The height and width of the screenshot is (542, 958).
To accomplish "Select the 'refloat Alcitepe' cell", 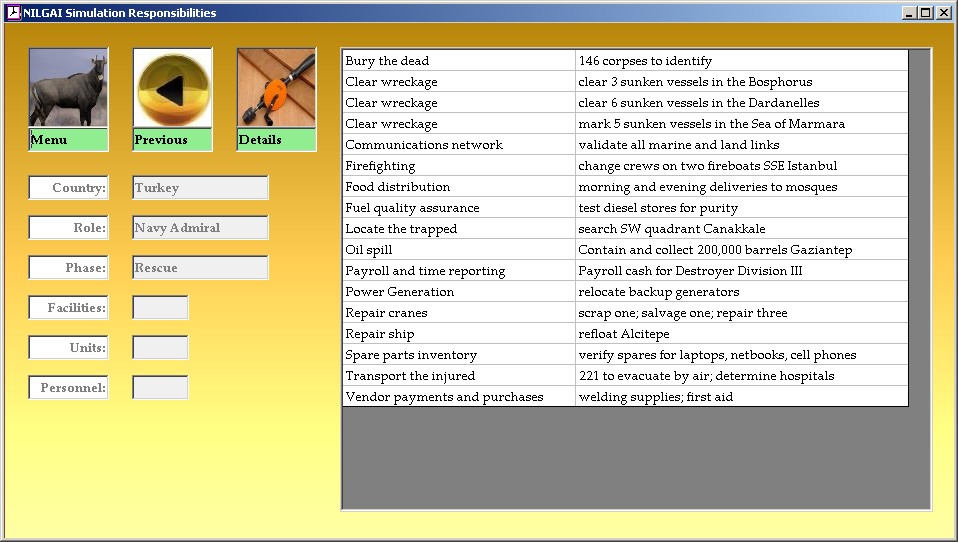I will pos(741,334).
